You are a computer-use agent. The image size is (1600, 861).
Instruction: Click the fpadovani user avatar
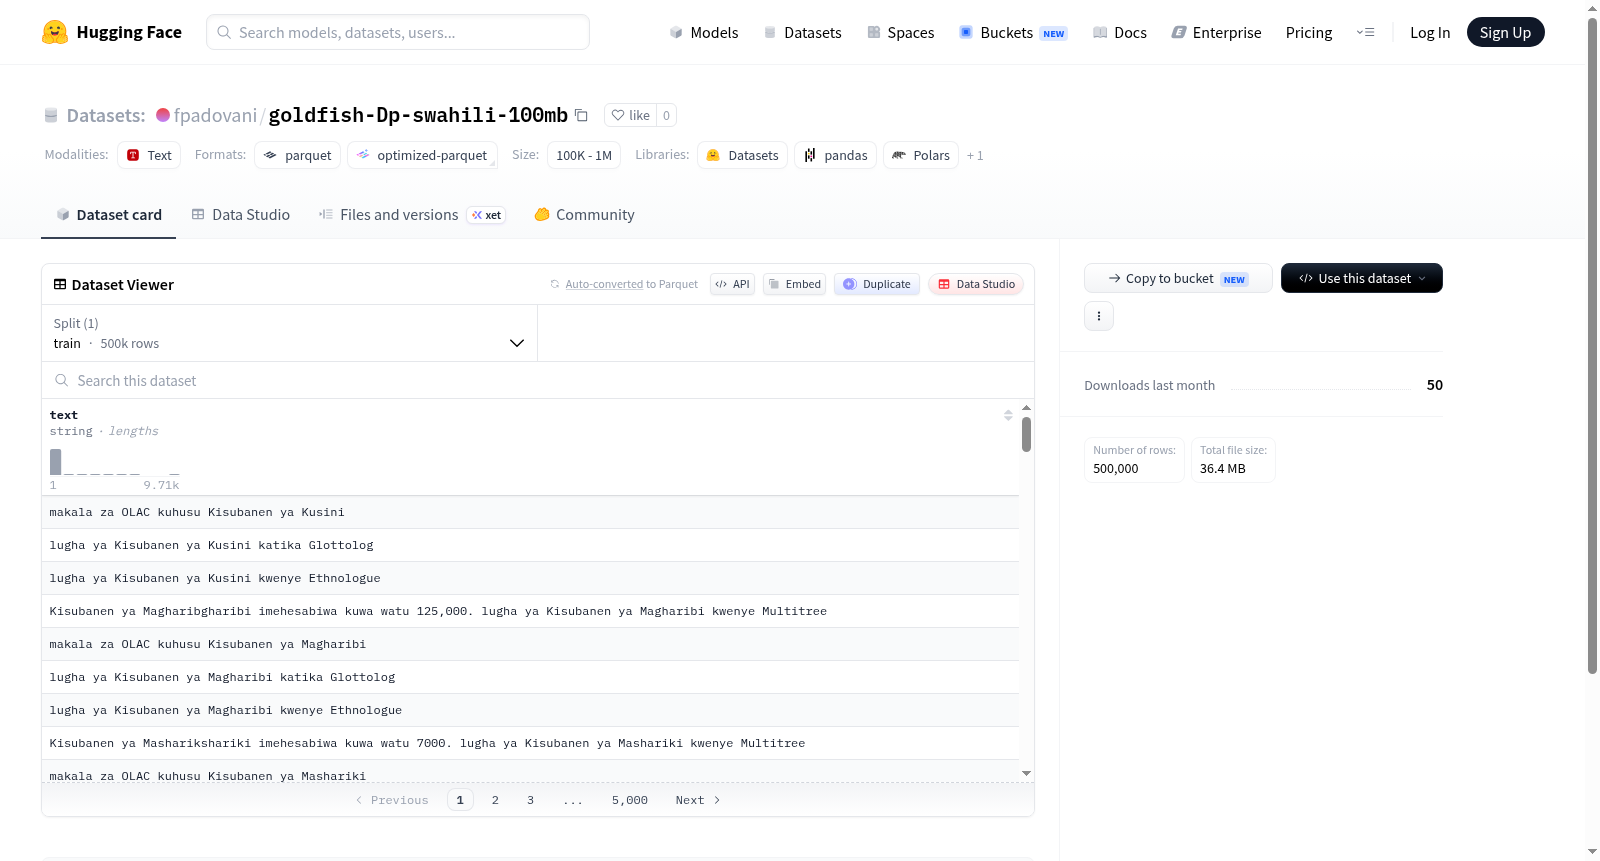(163, 115)
